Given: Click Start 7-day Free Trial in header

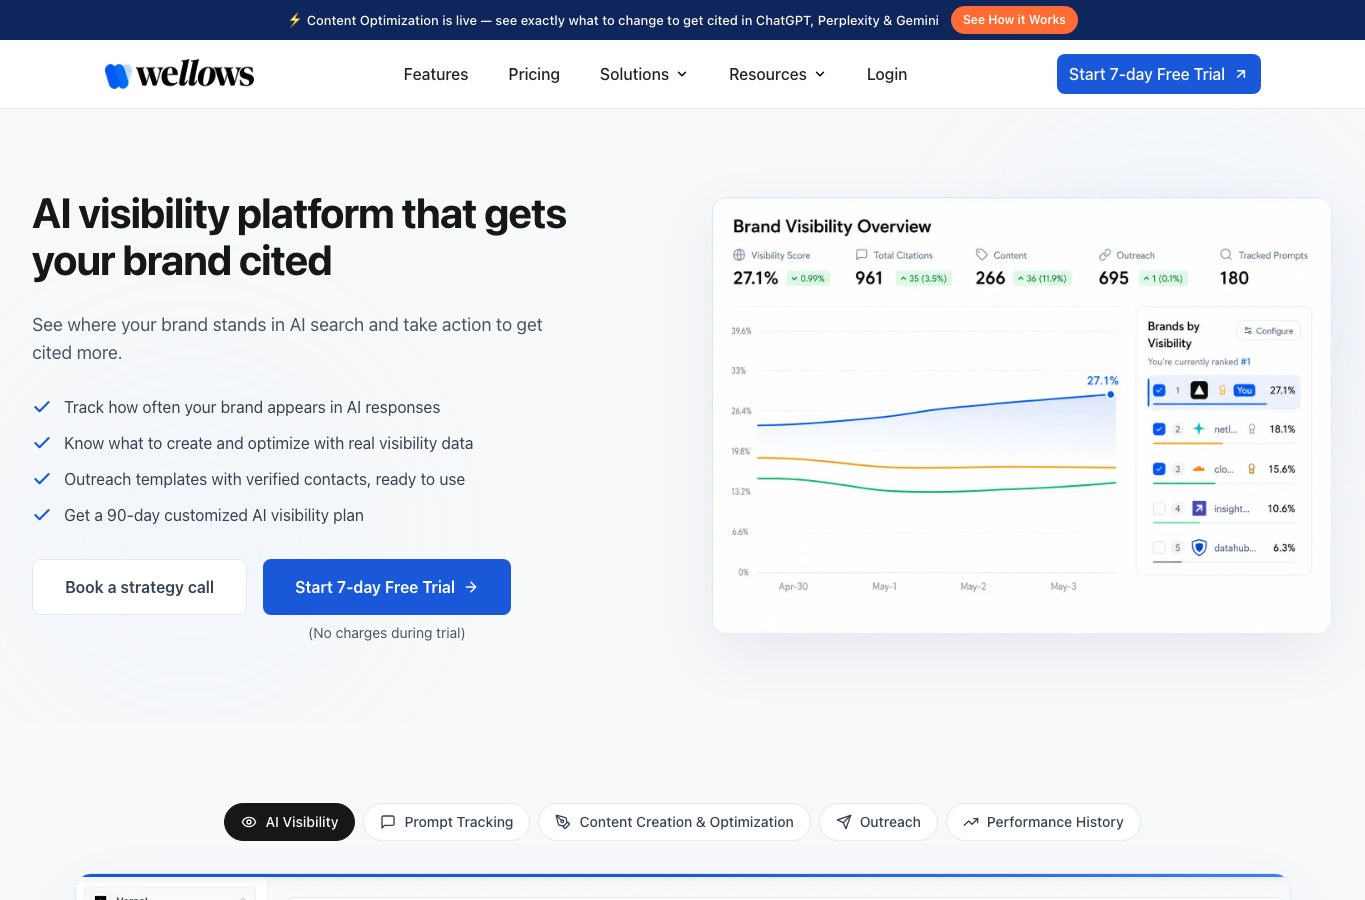Looking at the screenshot, I should 1159,74.
